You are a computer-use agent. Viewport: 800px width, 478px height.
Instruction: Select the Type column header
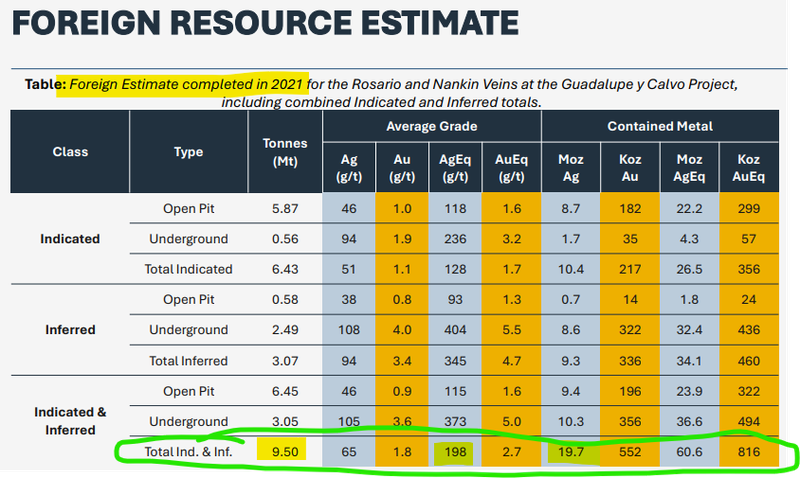click(188, 152)
